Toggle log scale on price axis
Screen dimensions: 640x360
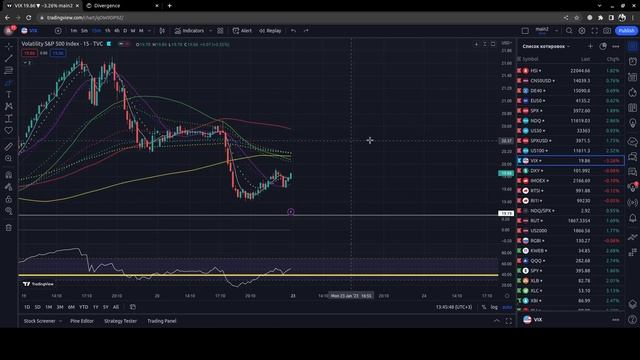[494, 307]
